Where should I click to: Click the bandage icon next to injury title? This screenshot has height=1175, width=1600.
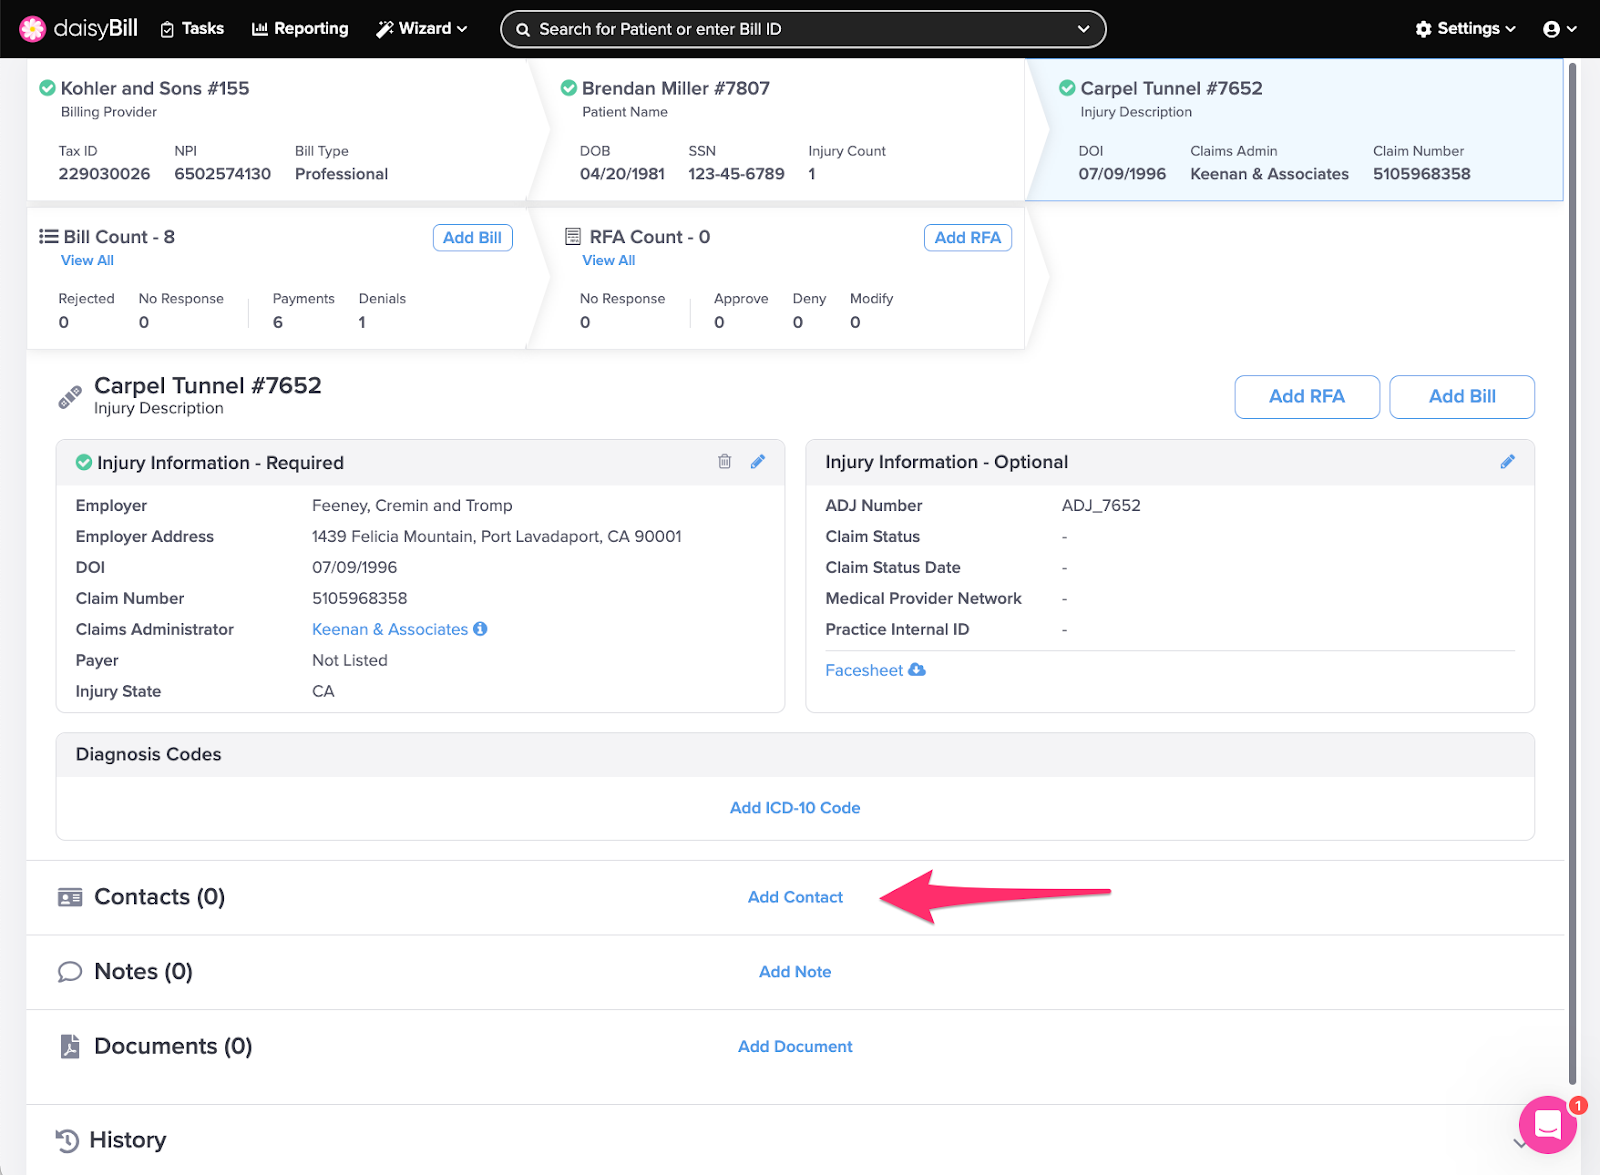tap(70, 397)
